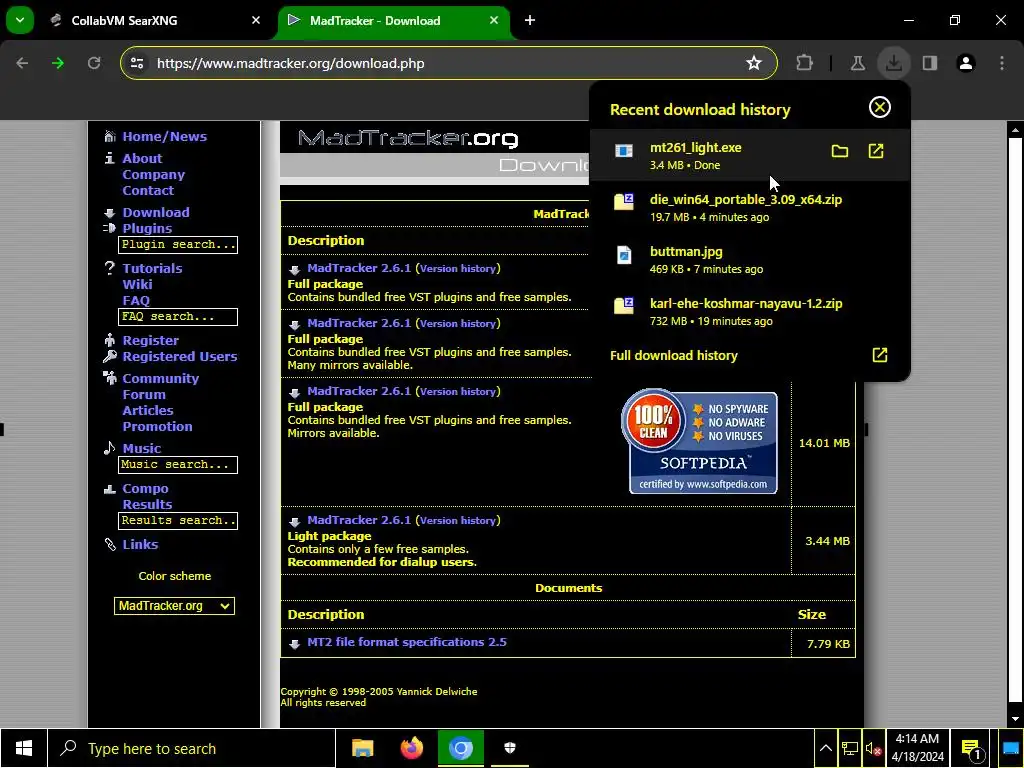Open mt261_light.exe with the launch icon
This screenshot has height=768, width=1024.
pyautogui.click(x=876, y=152)
